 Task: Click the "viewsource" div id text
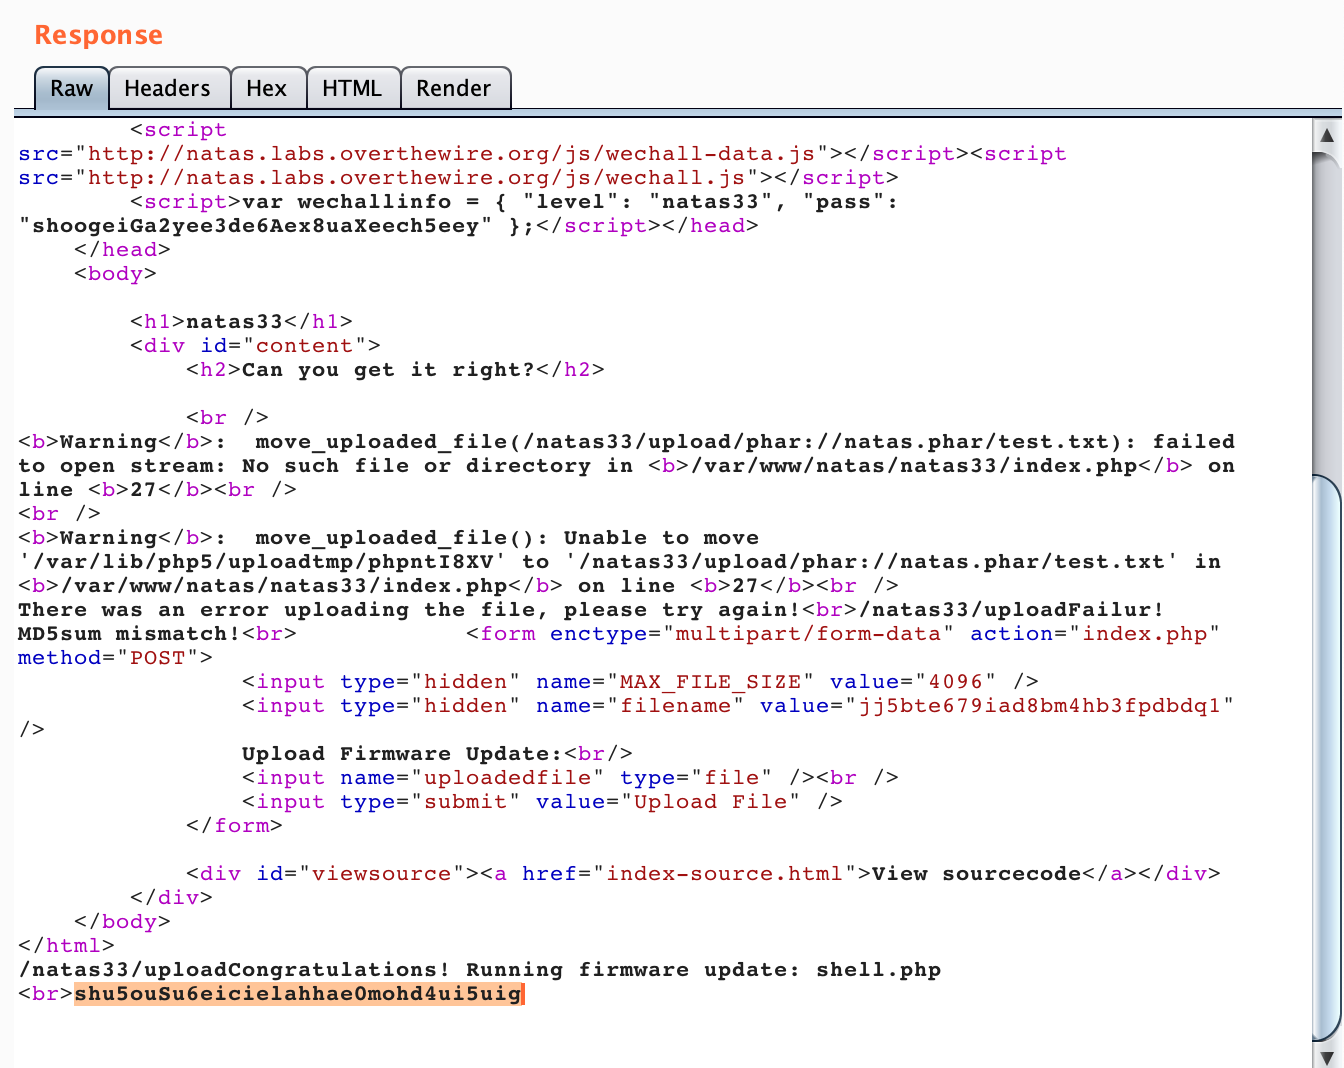382,874
